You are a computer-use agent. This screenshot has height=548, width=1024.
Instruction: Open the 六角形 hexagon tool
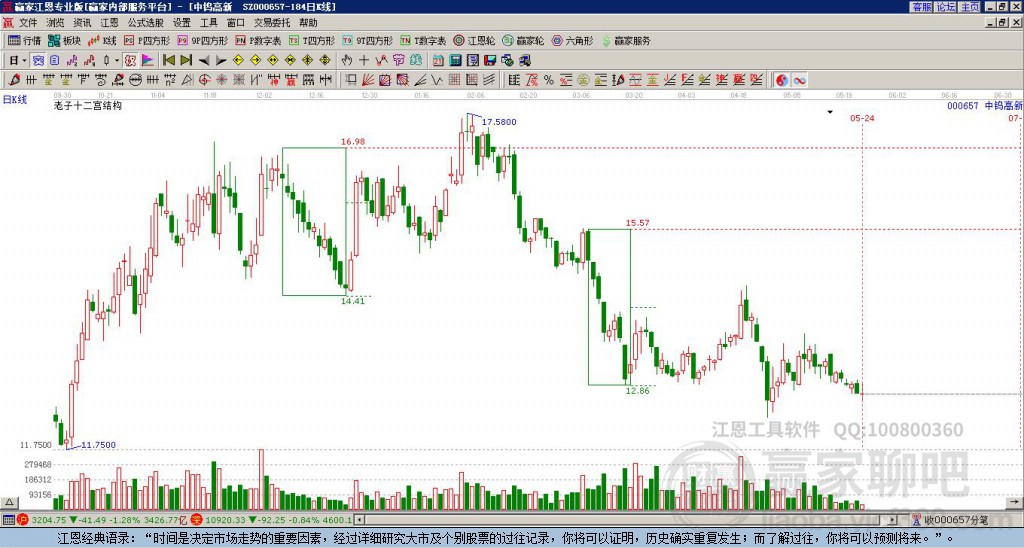point(572,40)
